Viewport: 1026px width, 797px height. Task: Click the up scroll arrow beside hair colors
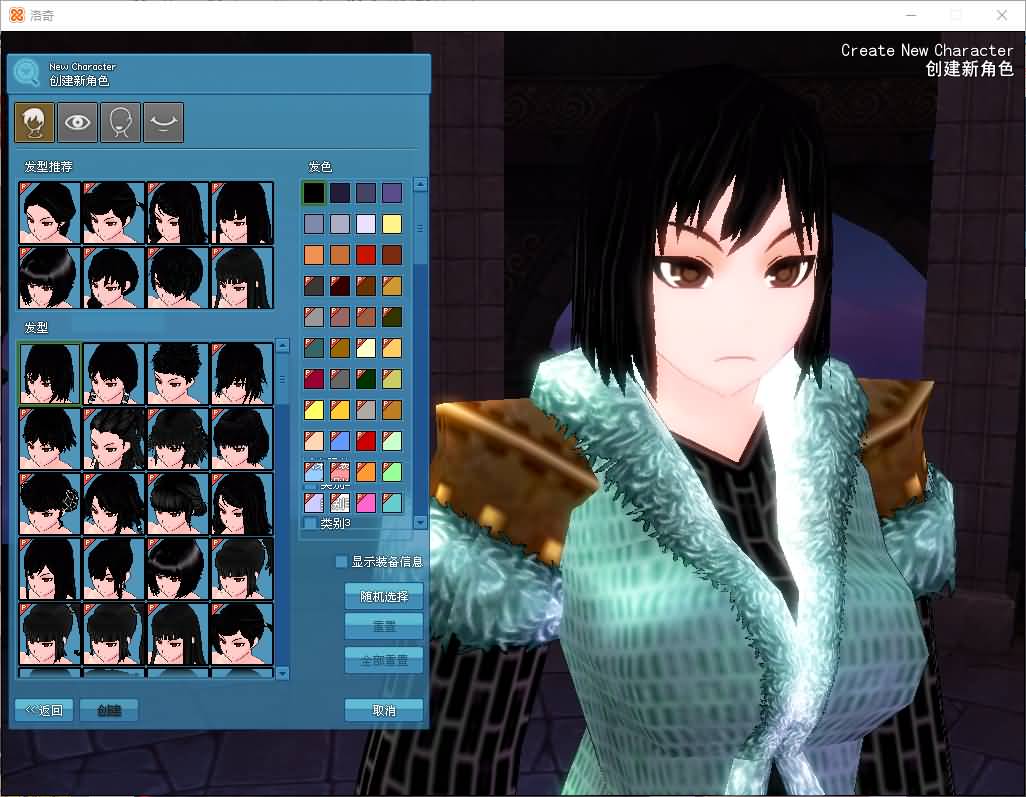(420, 184)
